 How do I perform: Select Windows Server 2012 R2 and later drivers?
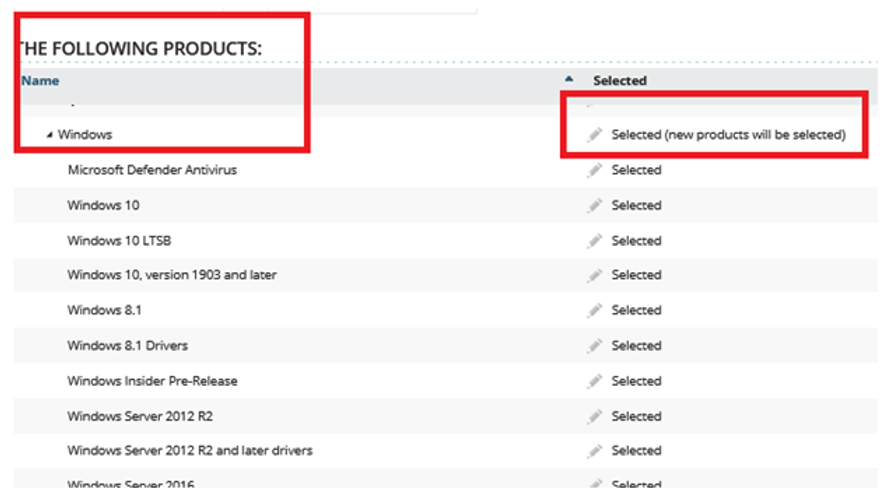click(190, 451)
